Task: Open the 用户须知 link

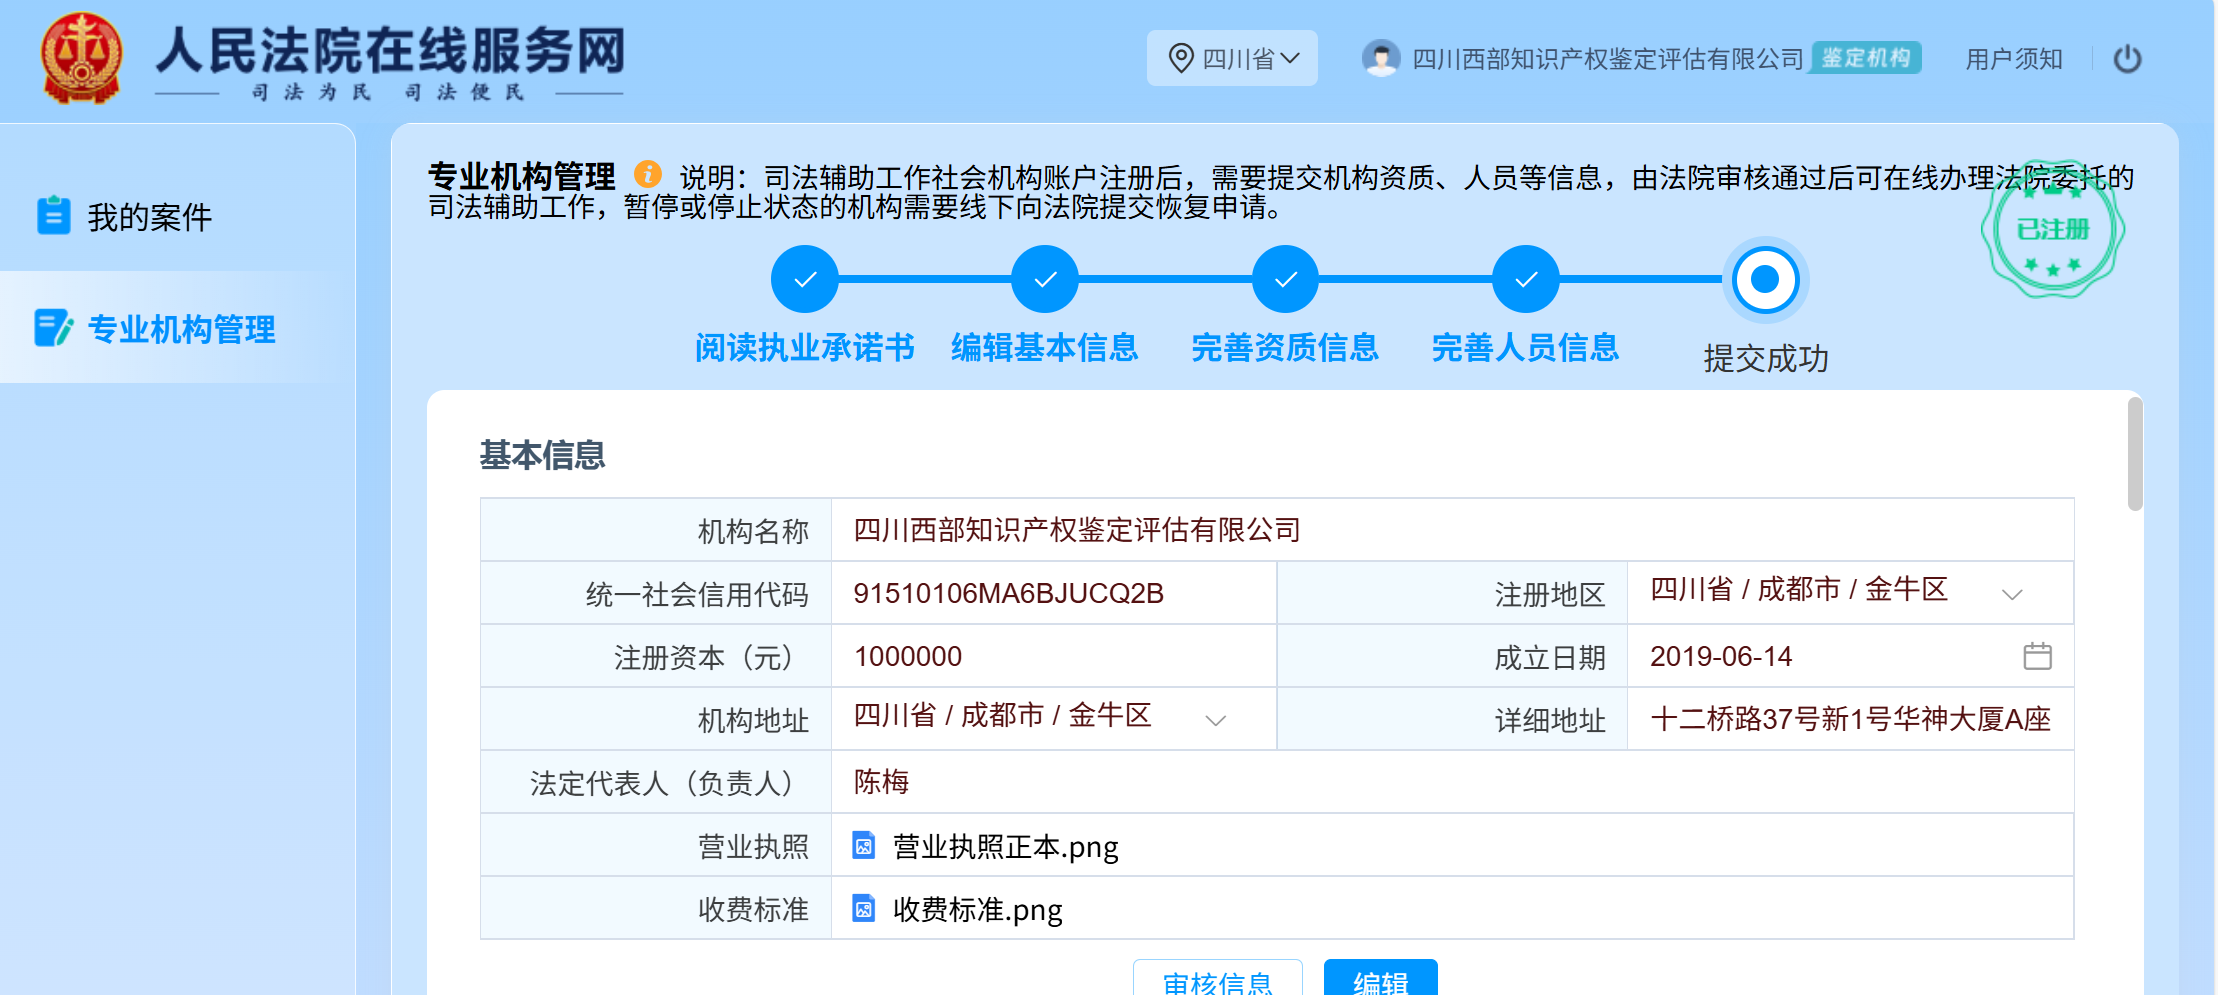Action: coord(2014,59)
